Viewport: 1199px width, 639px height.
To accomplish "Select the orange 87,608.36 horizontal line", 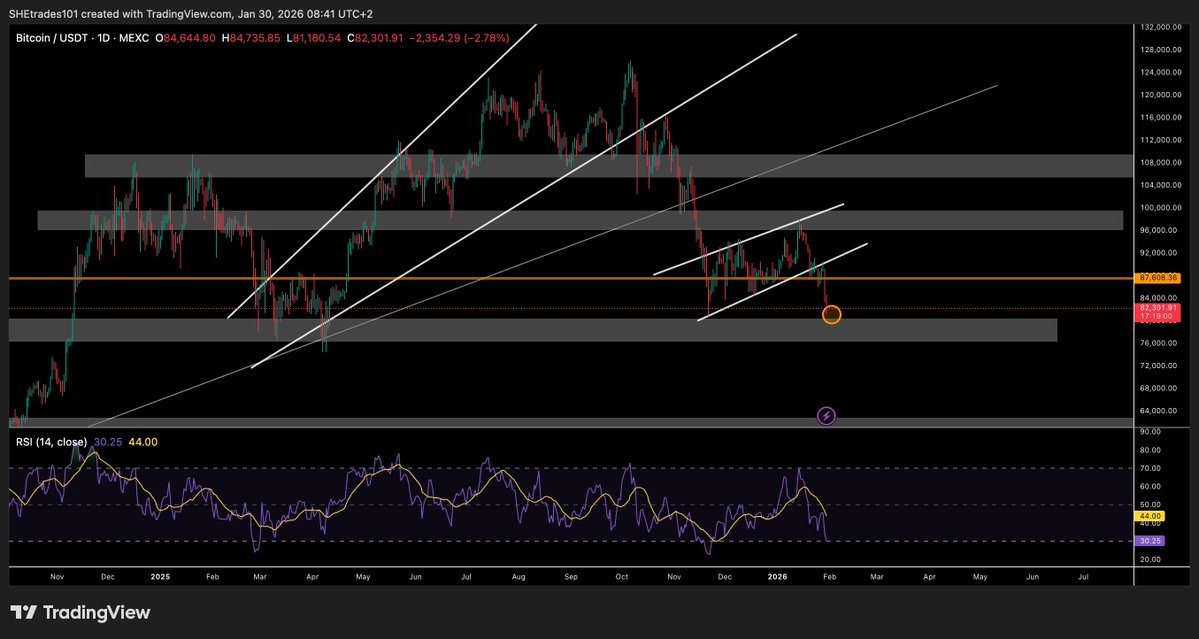I will click(x=570, y=279).
